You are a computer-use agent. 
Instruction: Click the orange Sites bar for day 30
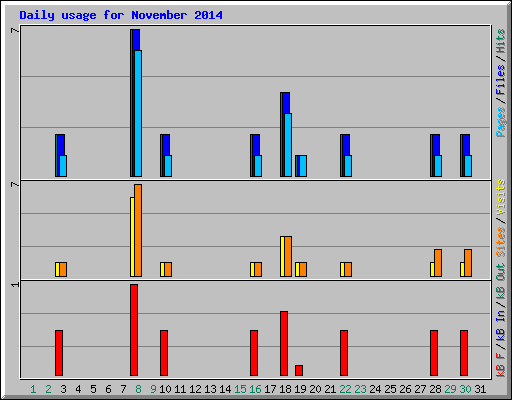pos(468,263)
